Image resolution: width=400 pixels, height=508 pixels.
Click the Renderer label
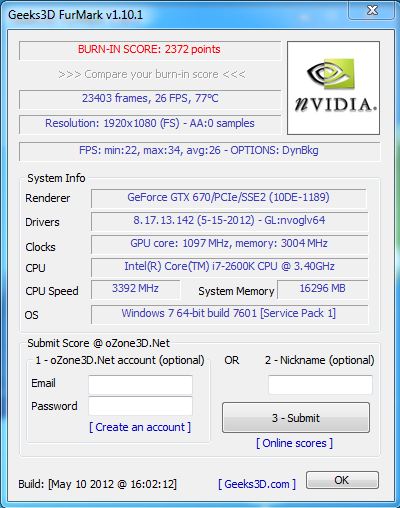click(48, 198)
